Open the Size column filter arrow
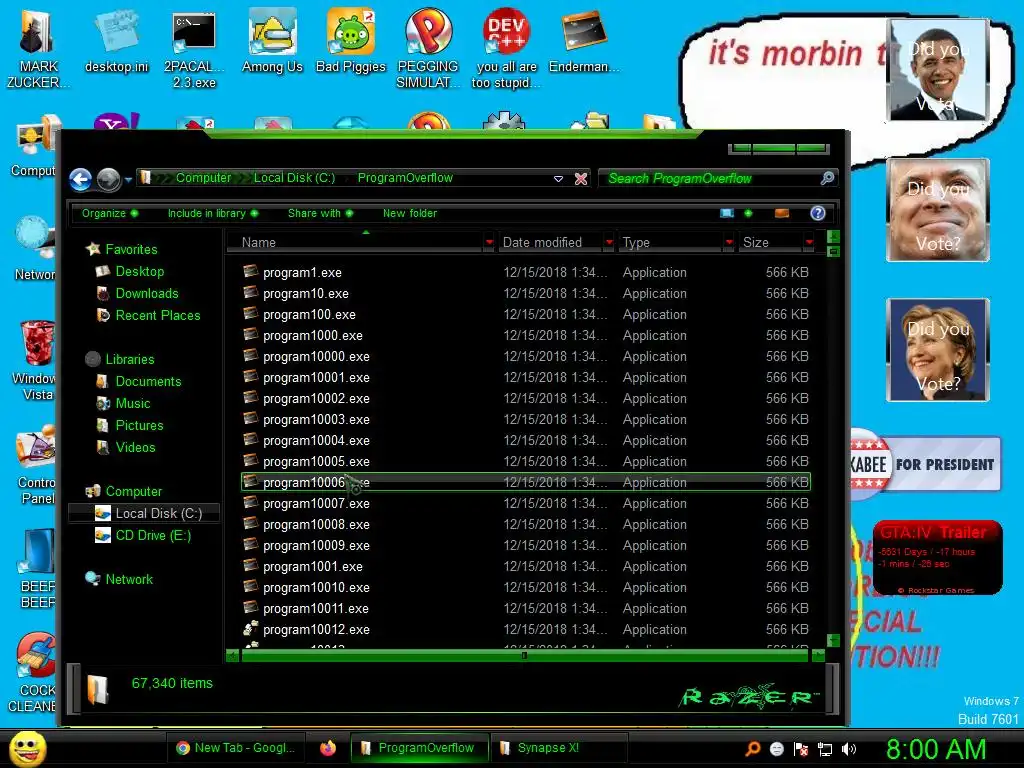This screenshot has width=1024, height=768. [810, 242]
